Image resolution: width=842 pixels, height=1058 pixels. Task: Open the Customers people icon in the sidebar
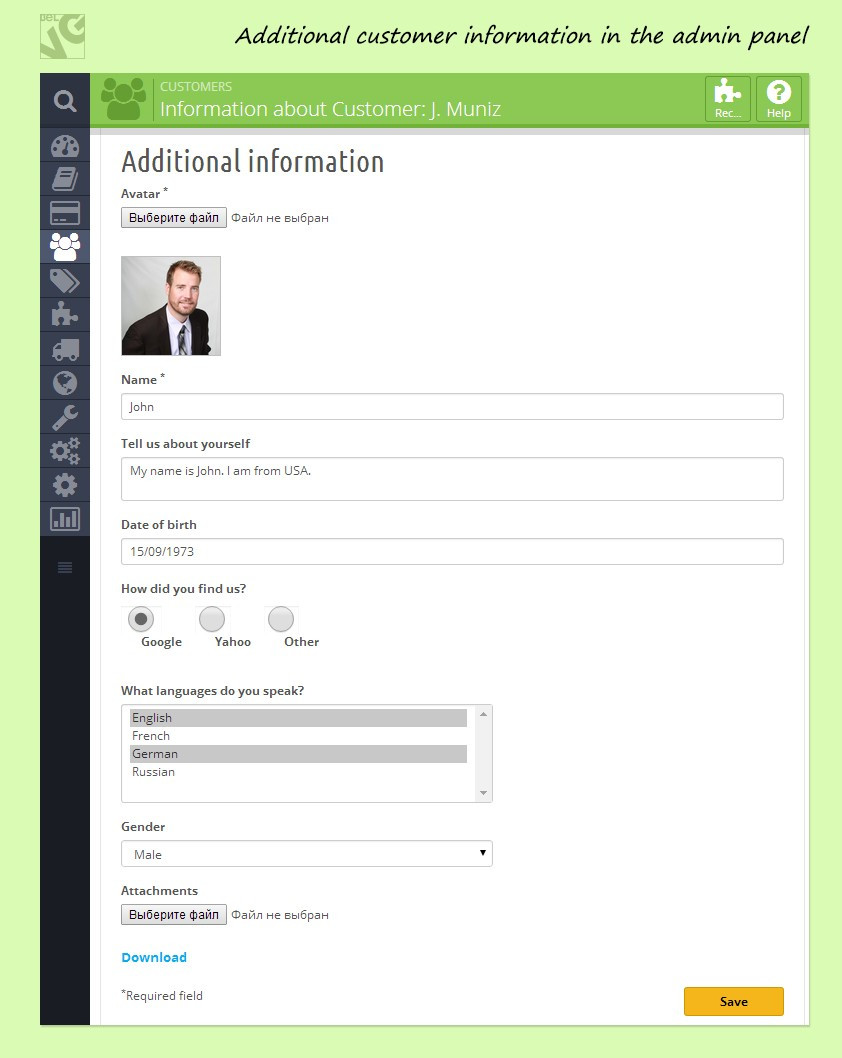65,247
